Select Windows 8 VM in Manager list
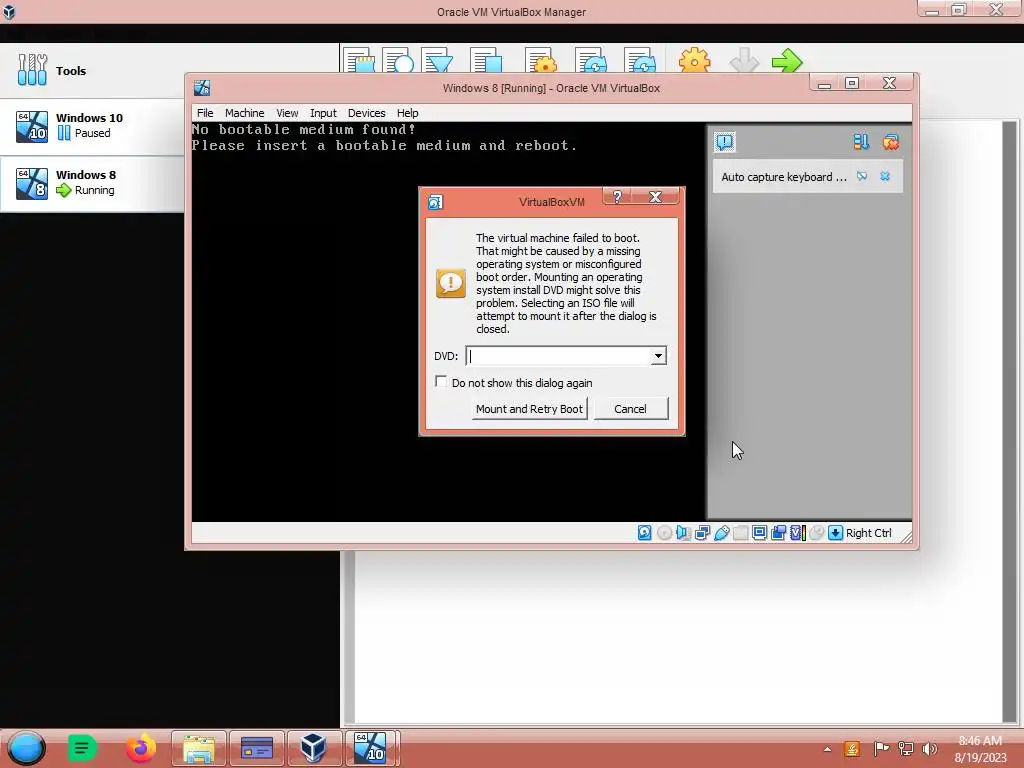The width and height of the screenshot is (1024, 768). [92, 184]
